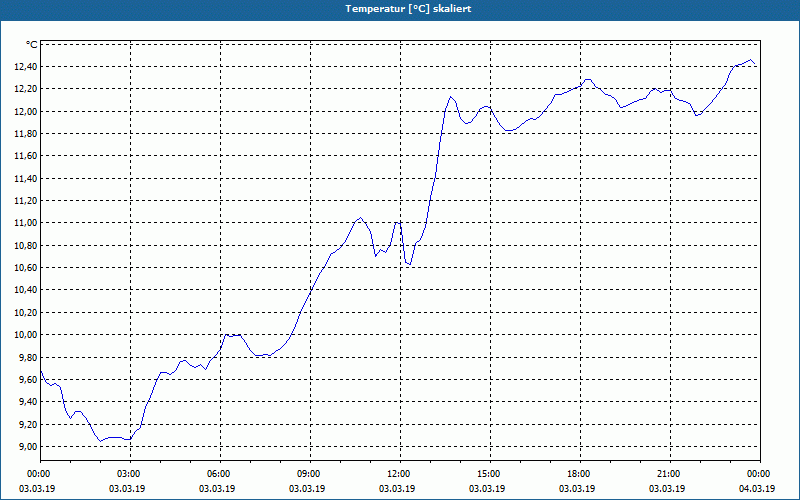Viewport: 800px width, 500px height.
Task: Select the 03.03.19 date under 12:00
Action: pos(397,489)
